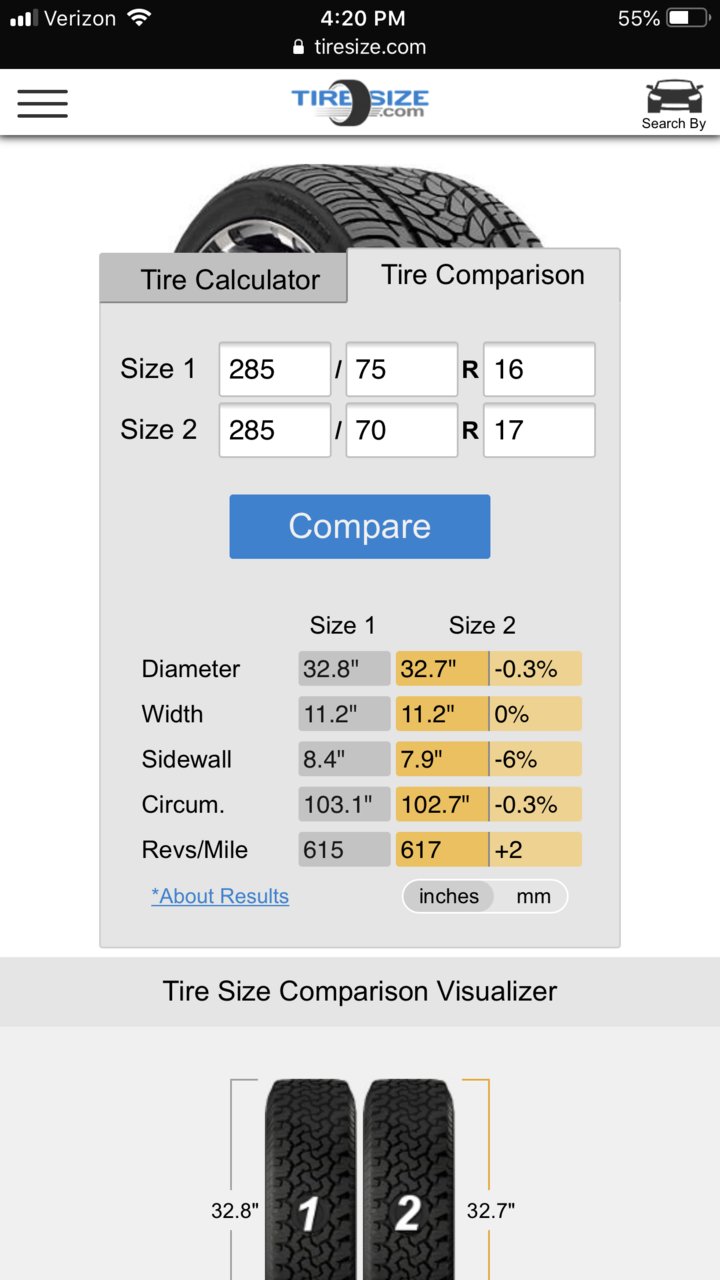Click the blue Compare button
720x1280 pixels.
pos(360,526)
